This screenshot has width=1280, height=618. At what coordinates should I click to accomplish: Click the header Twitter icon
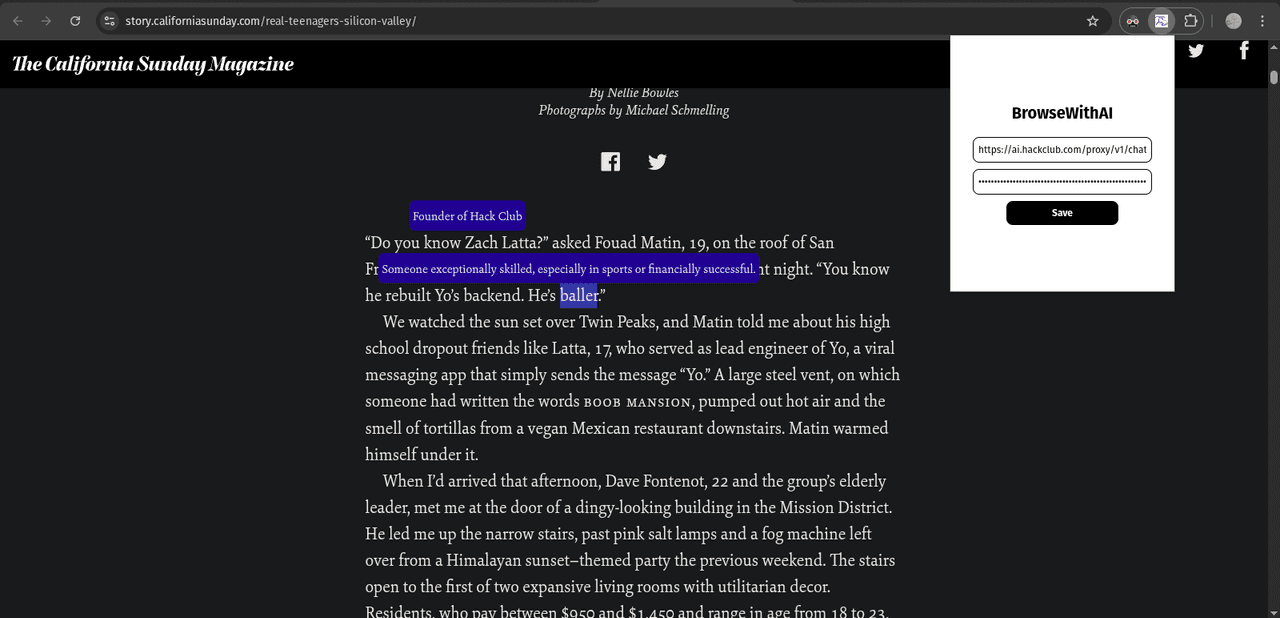coord(1196,51)
